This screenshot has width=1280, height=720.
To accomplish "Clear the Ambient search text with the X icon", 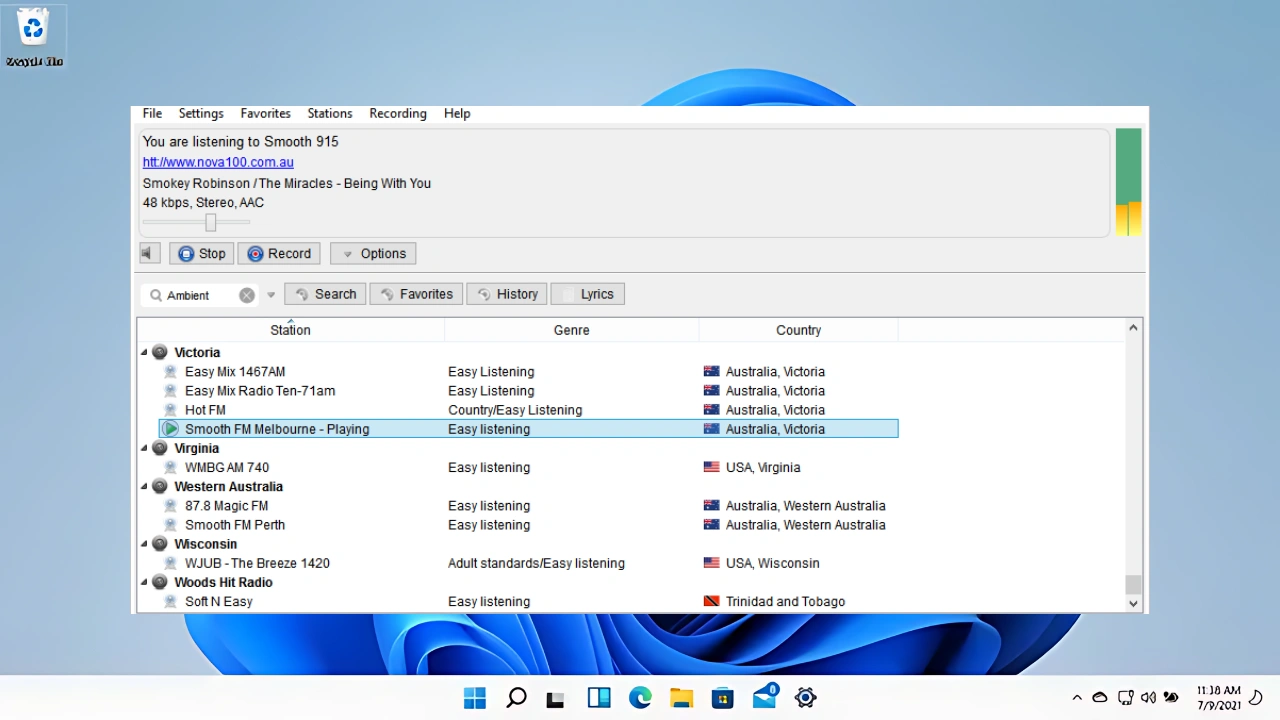I will (x=247, y=295).
